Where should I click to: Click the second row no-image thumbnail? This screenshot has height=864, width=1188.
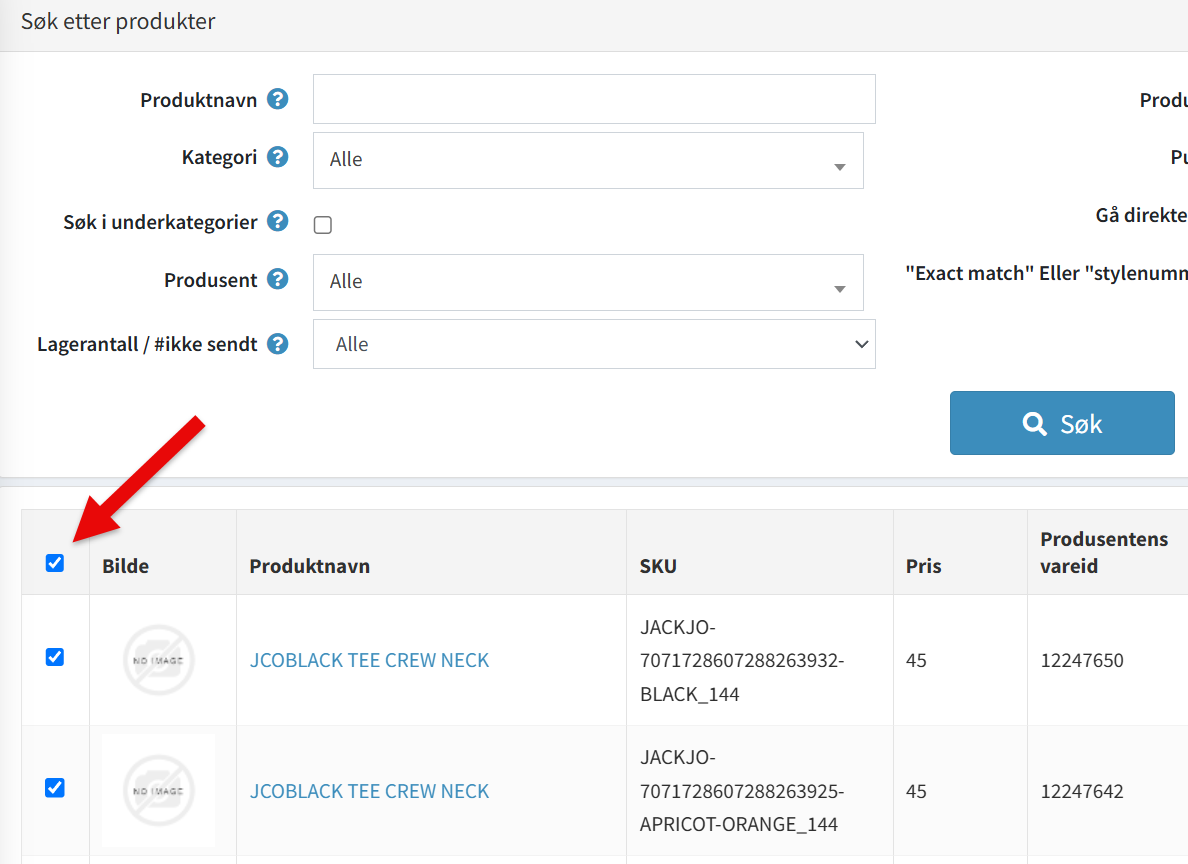coord(158,791)
